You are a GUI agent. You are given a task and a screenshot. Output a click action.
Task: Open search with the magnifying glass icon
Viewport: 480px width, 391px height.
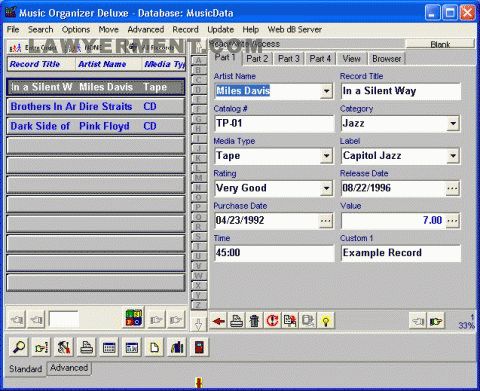point(19,347)
